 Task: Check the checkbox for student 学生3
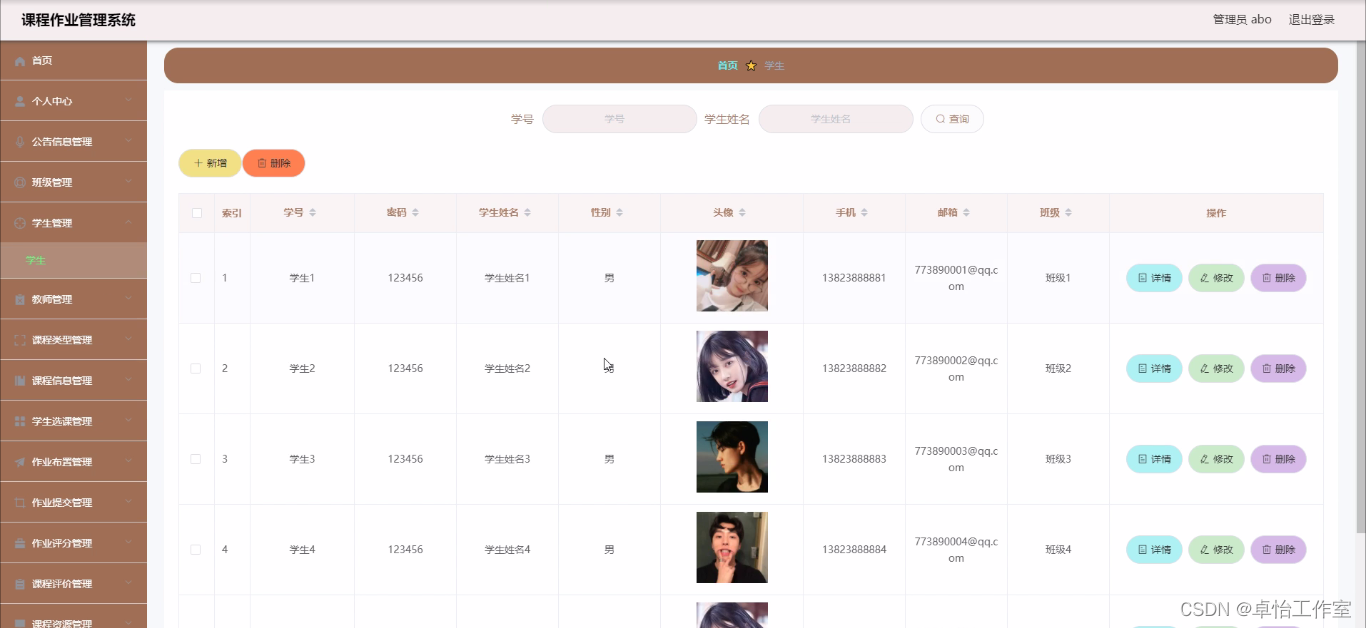(196, 458)
